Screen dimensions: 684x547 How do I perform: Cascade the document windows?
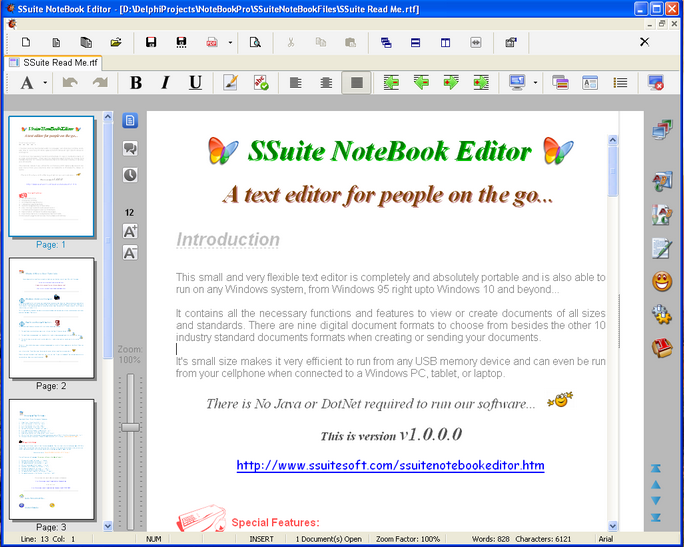[386, 42]
